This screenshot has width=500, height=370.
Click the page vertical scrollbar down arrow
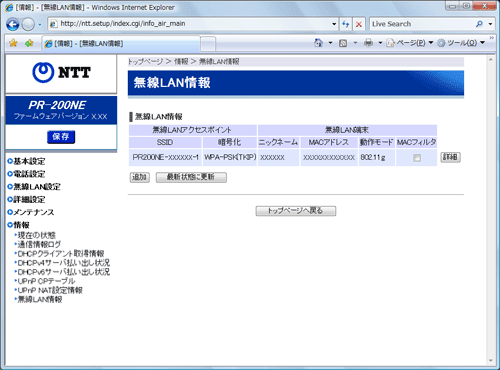(491, 361)
